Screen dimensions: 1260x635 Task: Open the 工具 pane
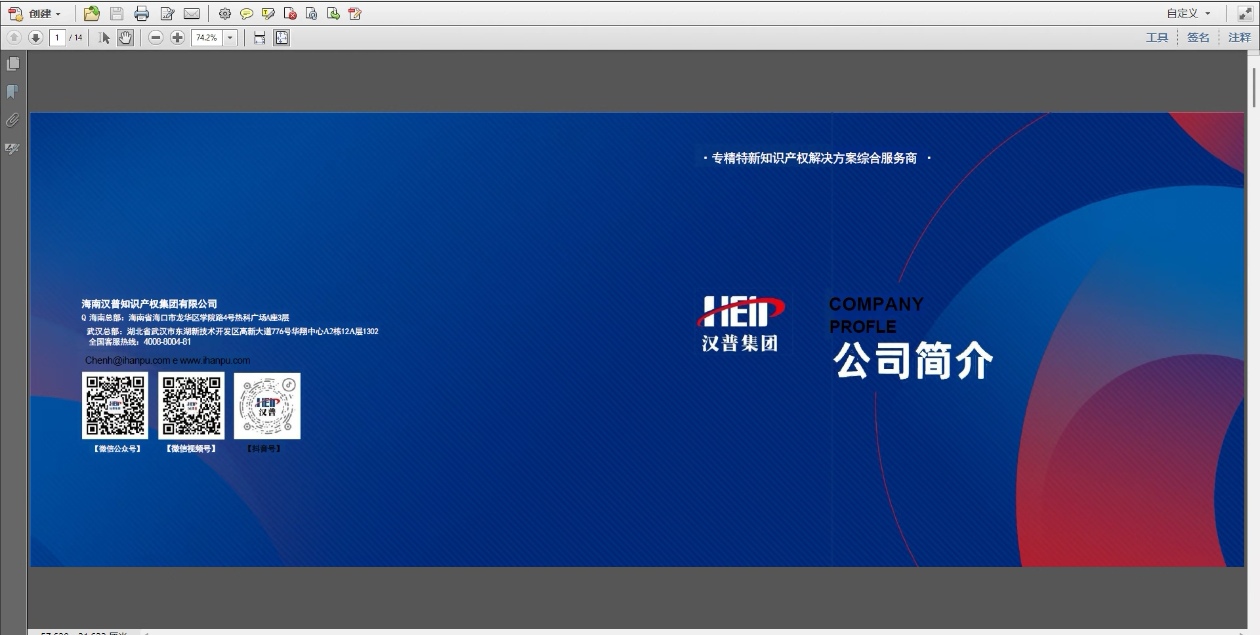pyautogui.click(x=1156, y=37)
